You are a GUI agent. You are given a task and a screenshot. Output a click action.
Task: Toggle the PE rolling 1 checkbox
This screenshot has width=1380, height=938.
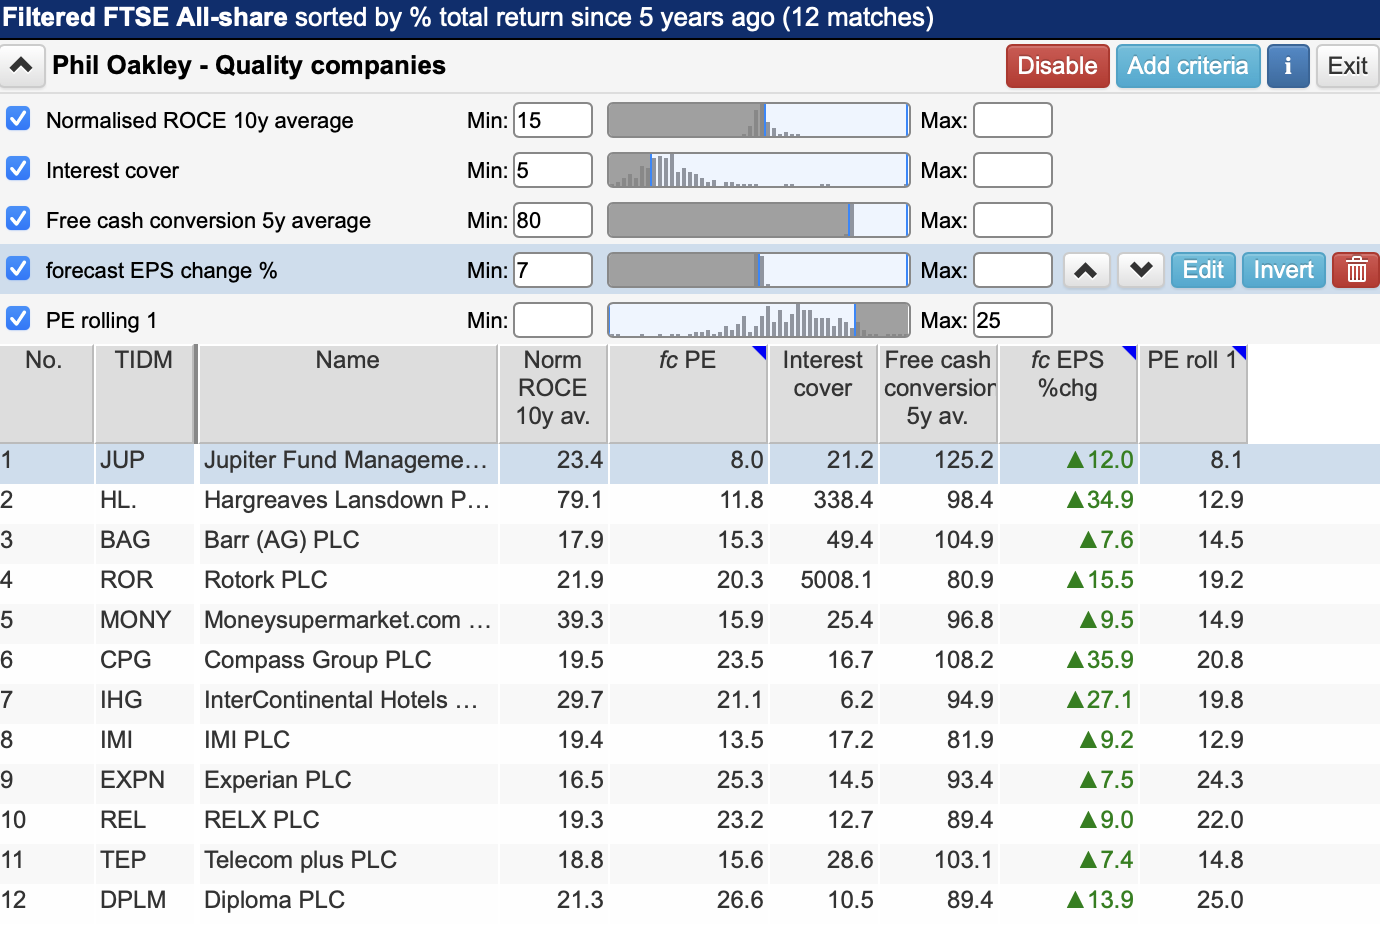18,319
